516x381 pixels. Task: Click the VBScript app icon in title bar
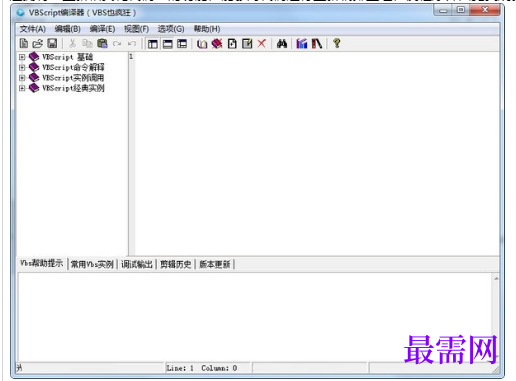(21, 13)
